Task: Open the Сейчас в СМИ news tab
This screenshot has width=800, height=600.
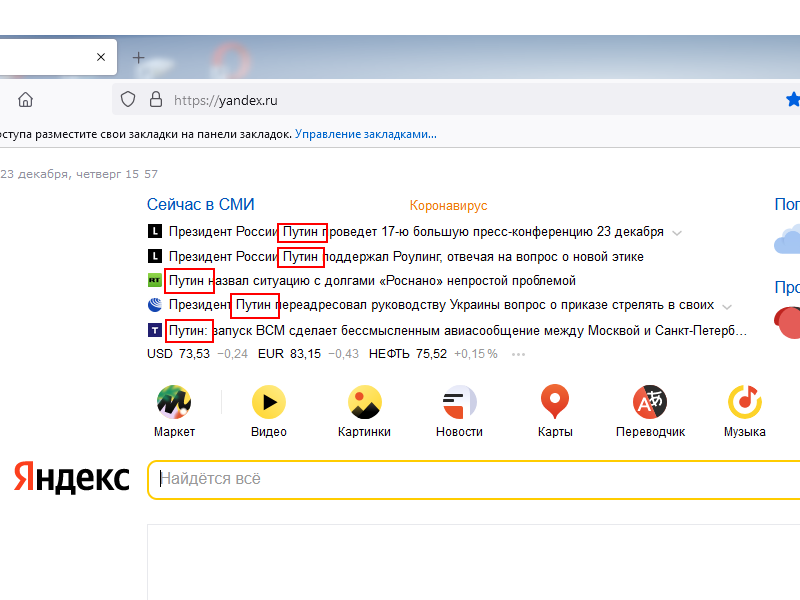Action: coord(201,204)
